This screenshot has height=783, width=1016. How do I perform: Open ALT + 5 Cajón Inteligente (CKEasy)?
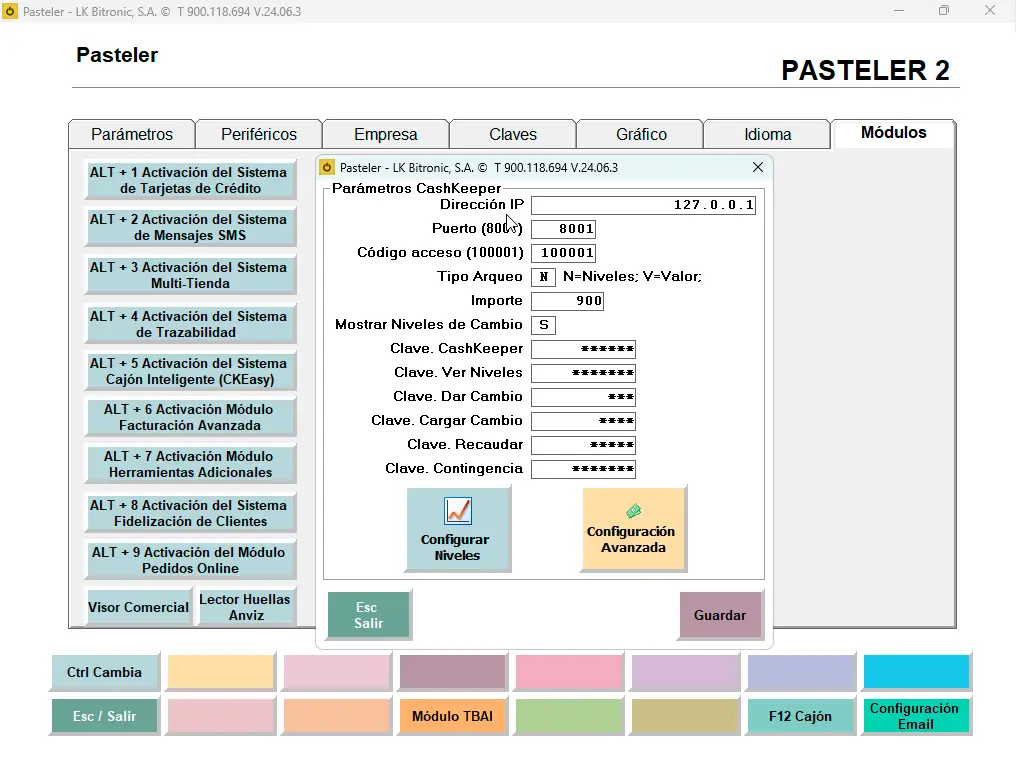[190, 371]
